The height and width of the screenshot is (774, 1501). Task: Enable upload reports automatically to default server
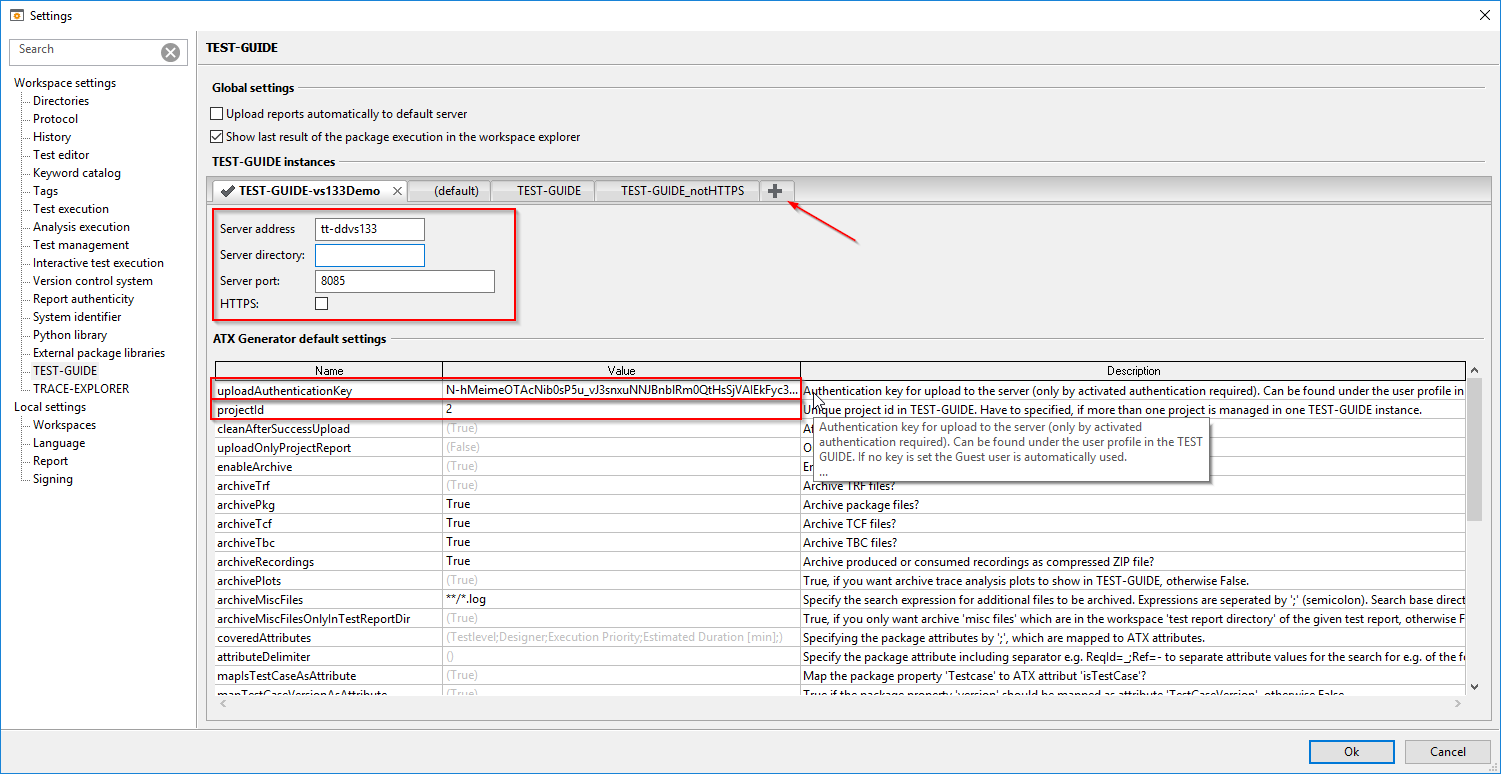tap(217, 114)
